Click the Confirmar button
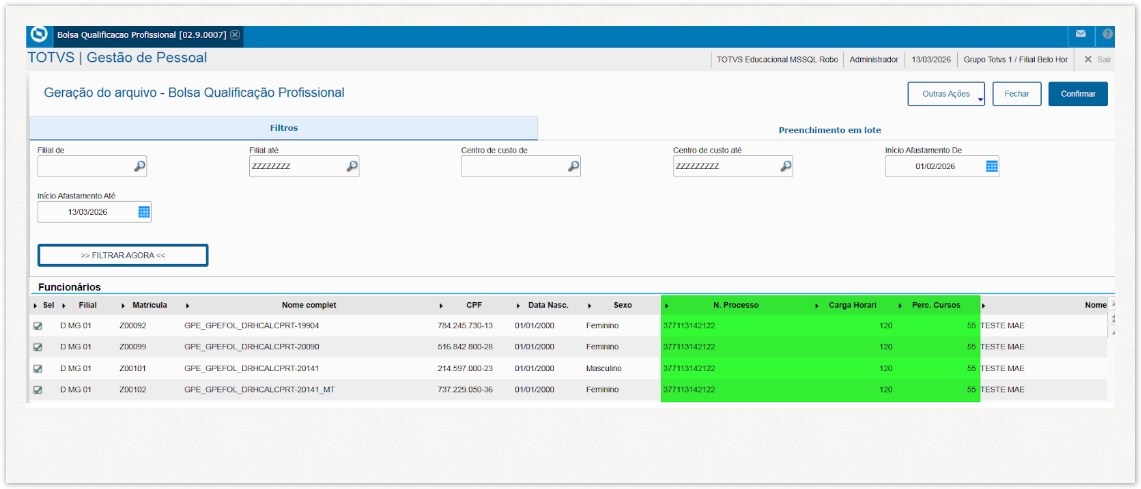 click(1078, 94)
